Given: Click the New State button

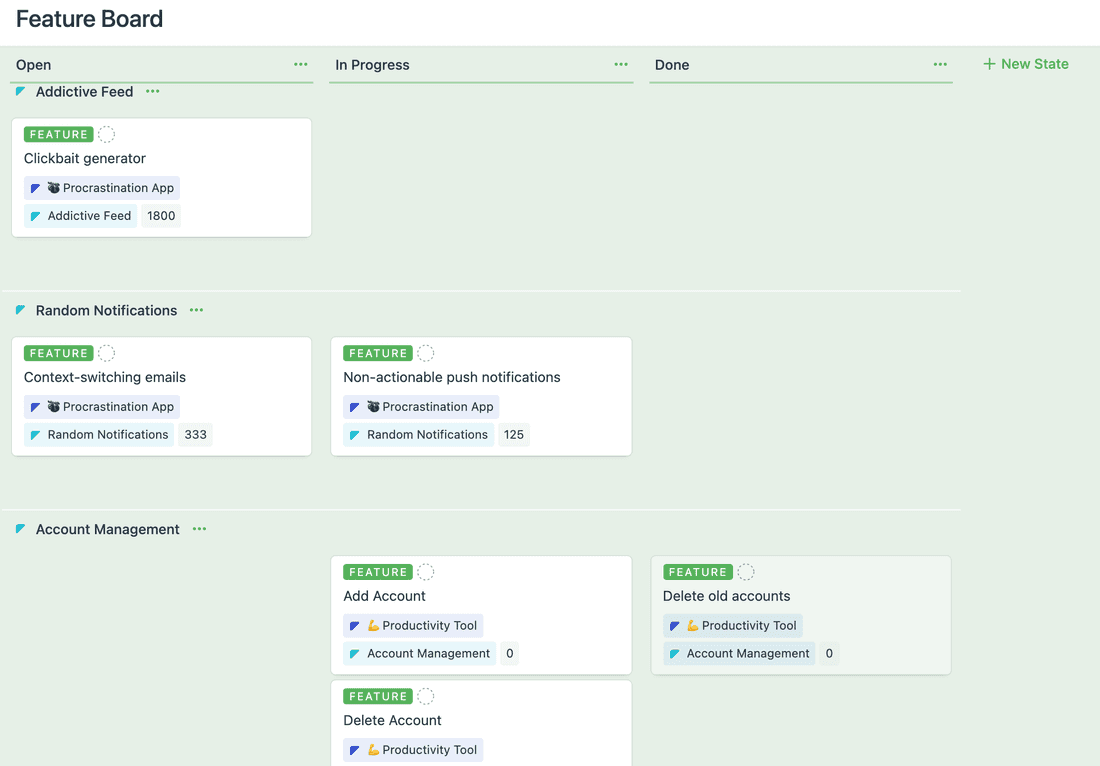Looking at the screenshot, I should 1025,63.
